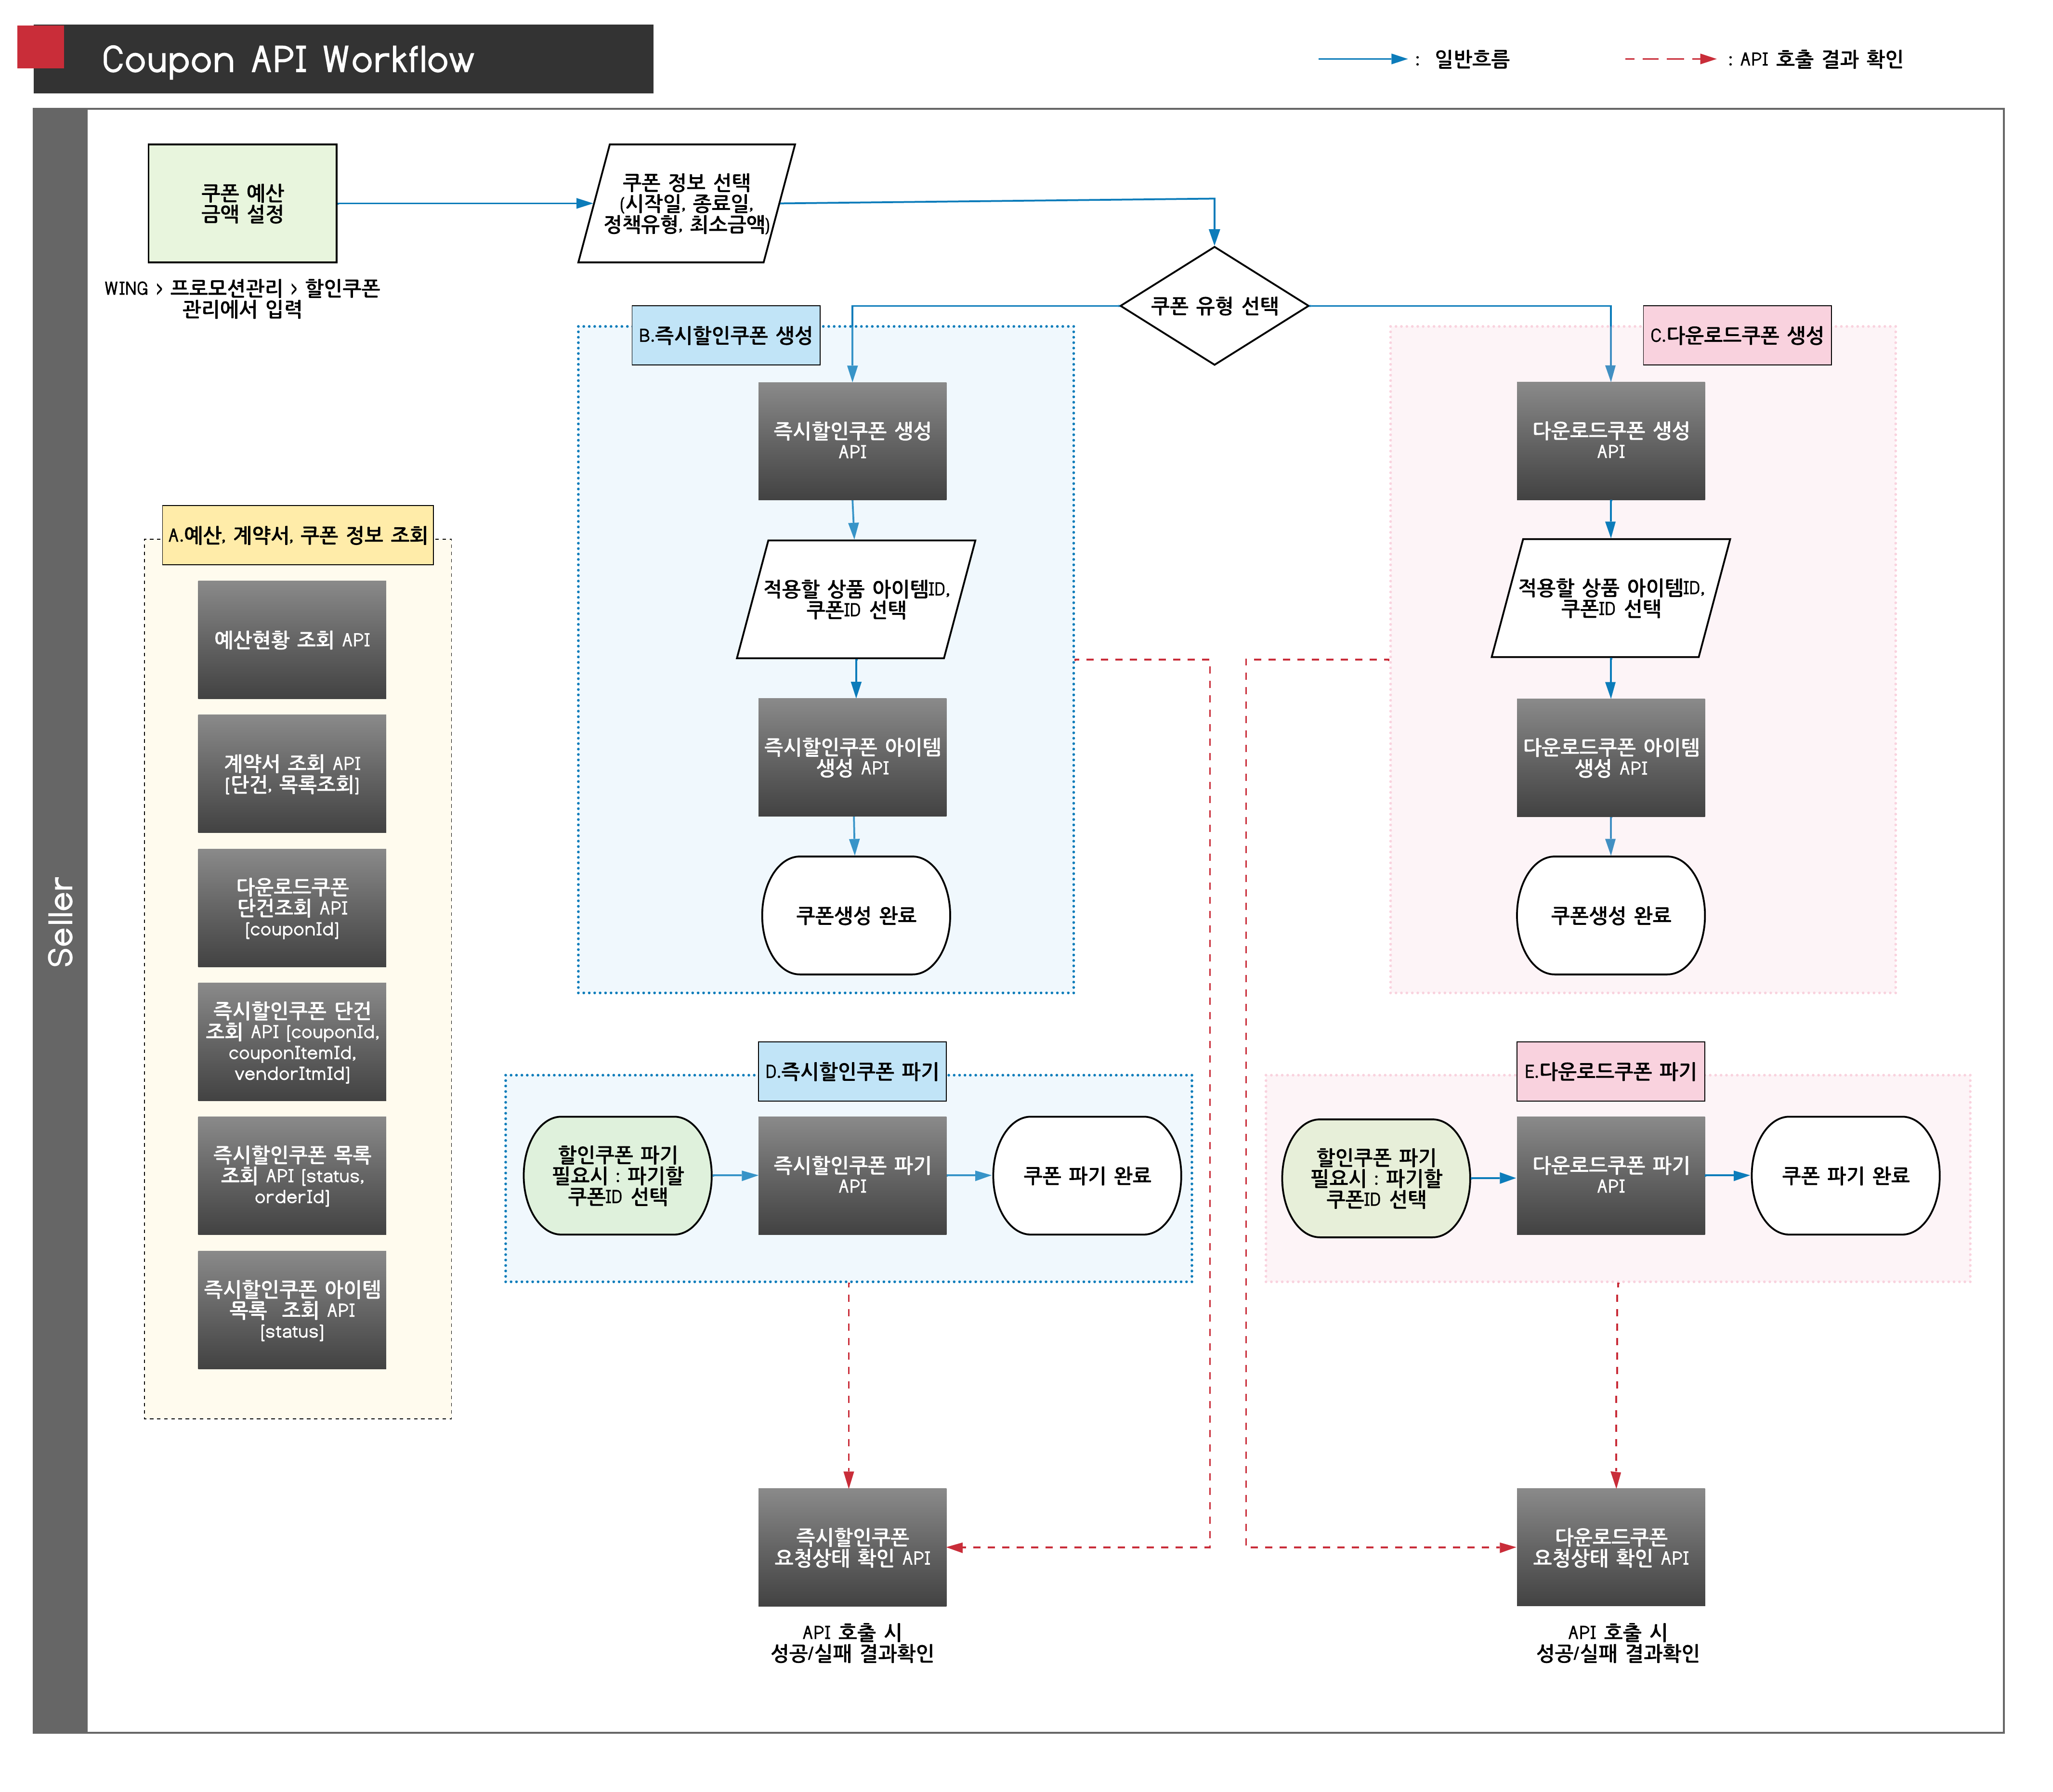Select "다운로드쿠폰 단건조회 API [couponId]" box
Viewport: 2053px width, 1792px height.
[292, 908]
